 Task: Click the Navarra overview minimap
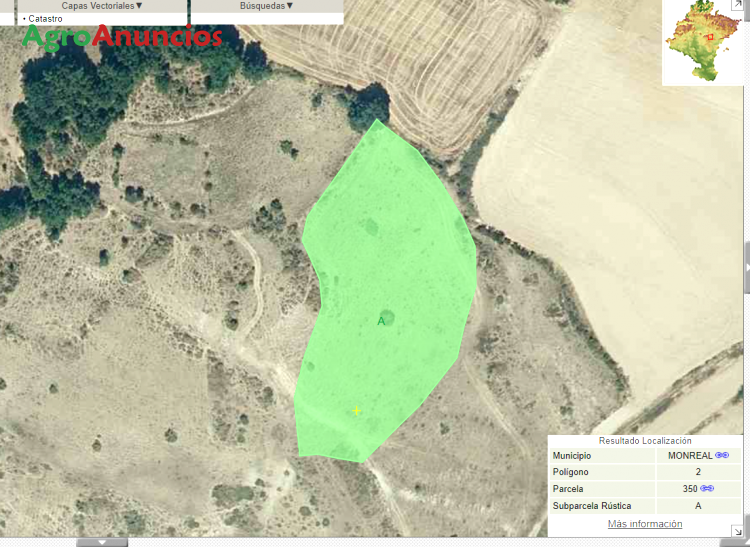pyautogui.click(x=702, y=42)
